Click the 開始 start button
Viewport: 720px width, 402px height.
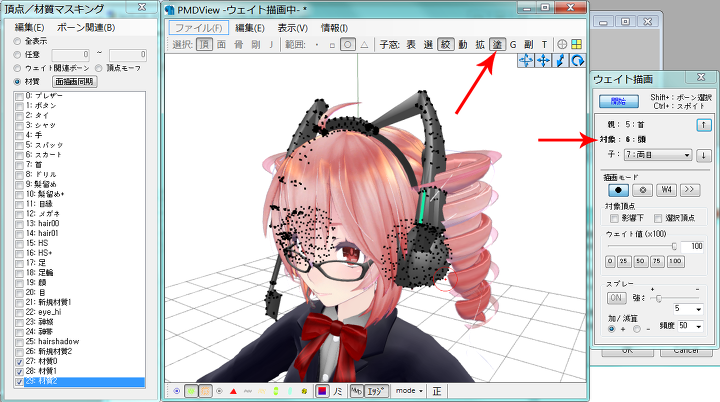click(x=619, y=102)
